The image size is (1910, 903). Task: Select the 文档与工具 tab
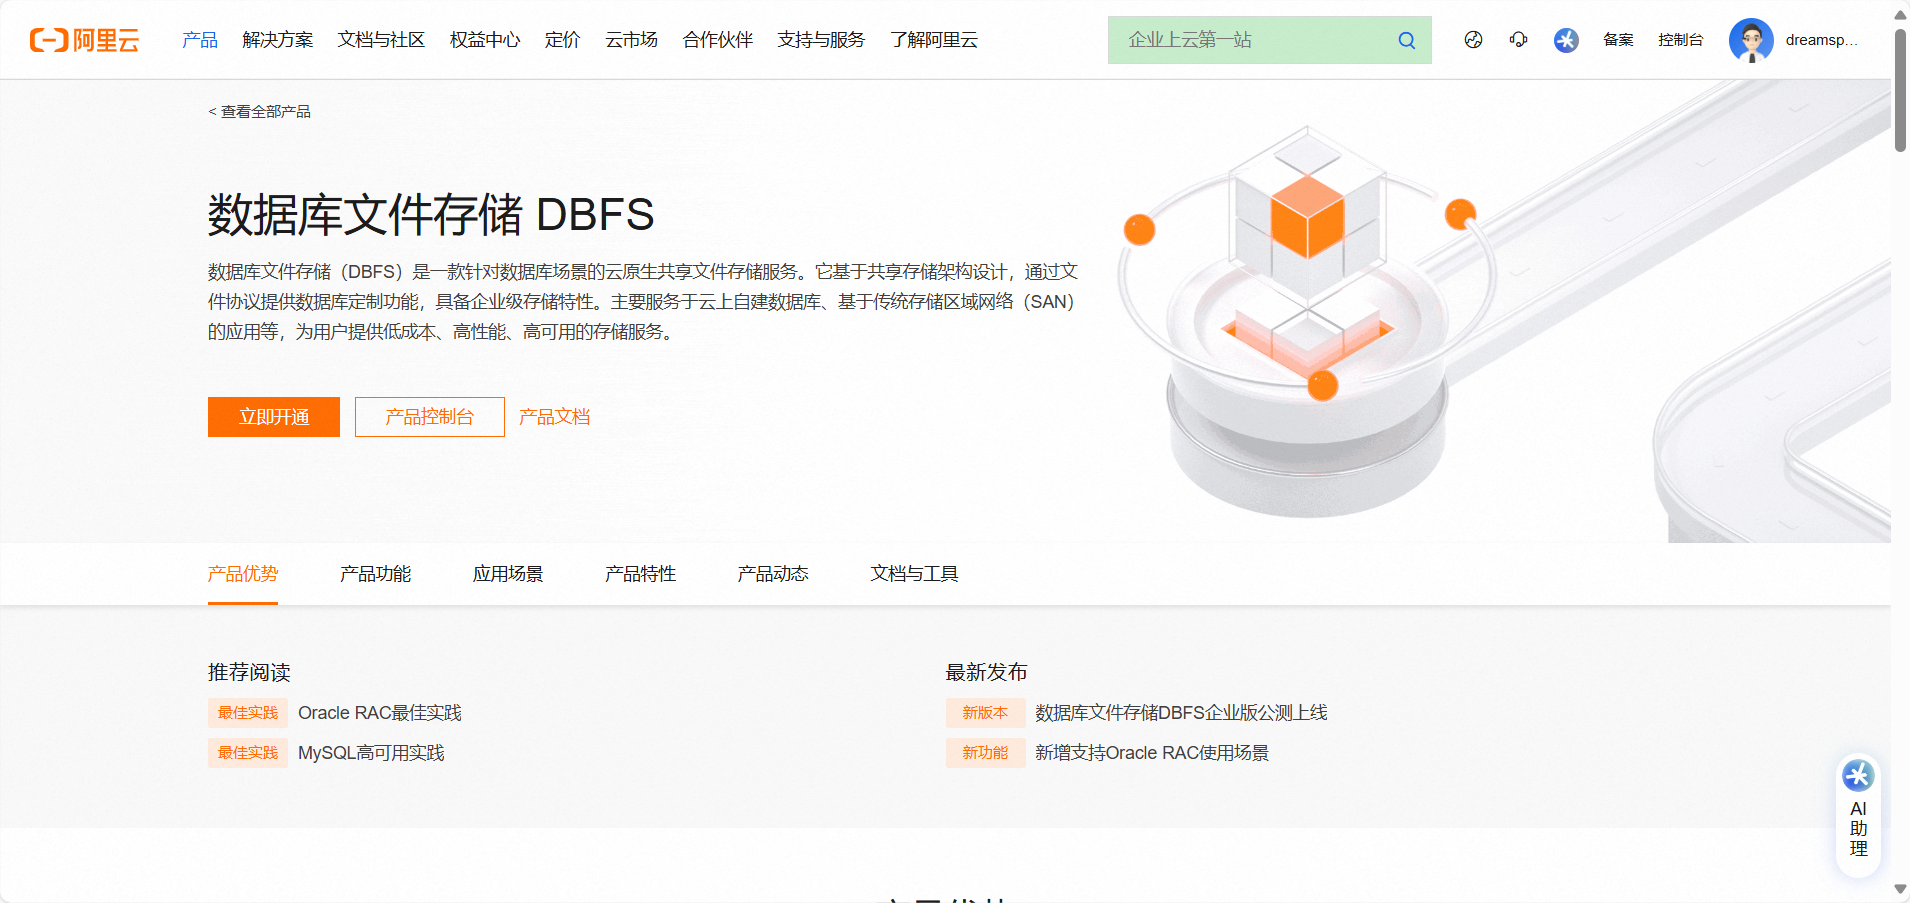914,574
